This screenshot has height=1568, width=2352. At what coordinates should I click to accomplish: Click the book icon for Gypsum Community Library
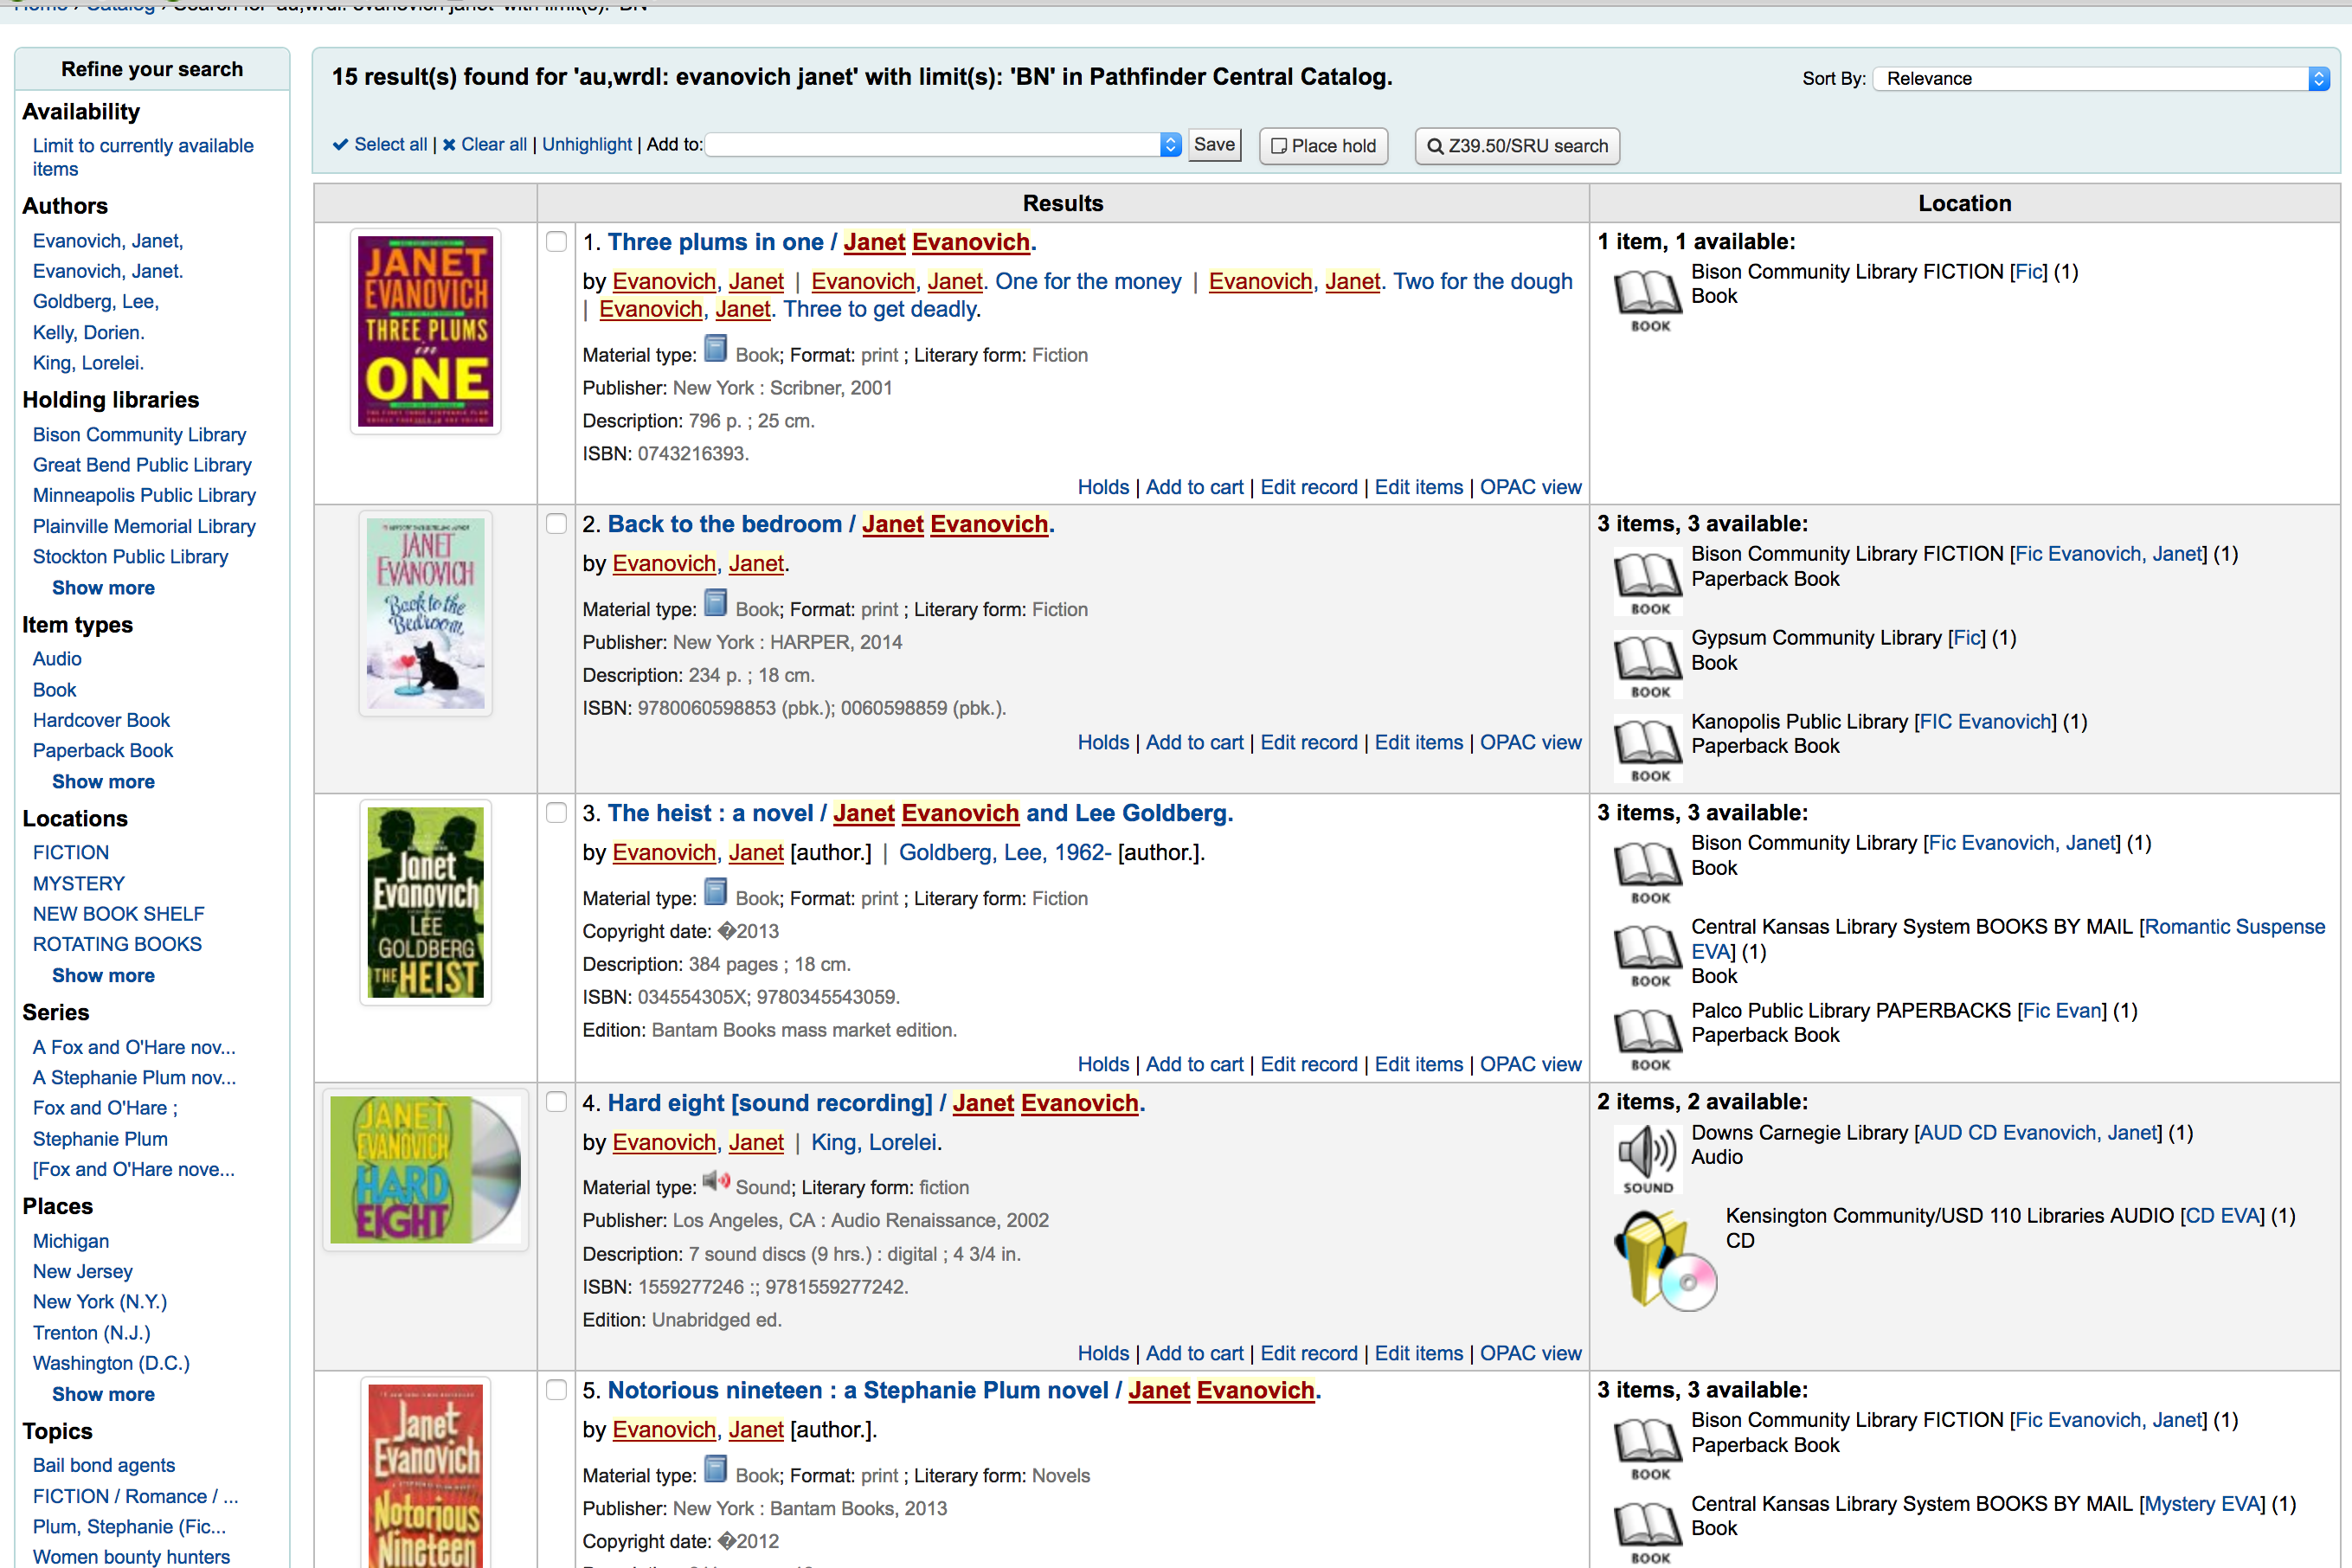pyautogui.click(x=1648, y=663)
